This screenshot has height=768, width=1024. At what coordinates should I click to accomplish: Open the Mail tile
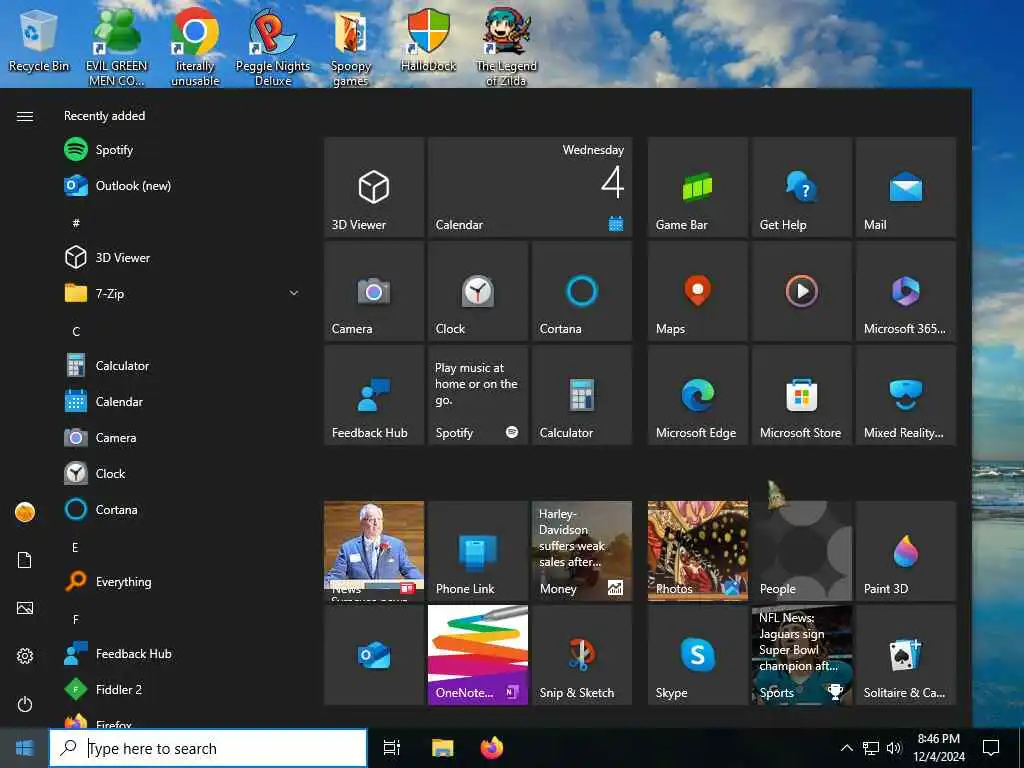coord(906,187)
